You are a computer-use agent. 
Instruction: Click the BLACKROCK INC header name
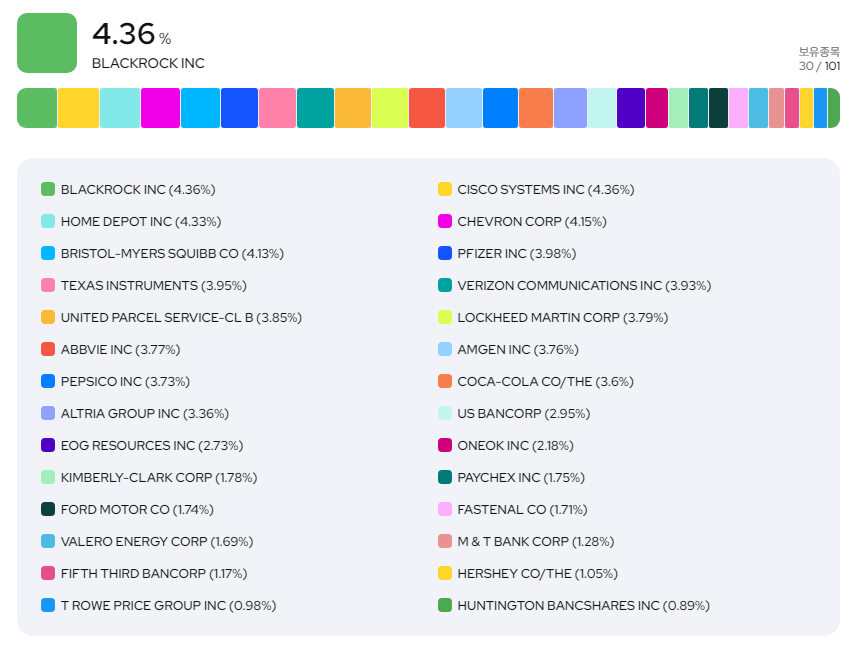coord(148,64)
